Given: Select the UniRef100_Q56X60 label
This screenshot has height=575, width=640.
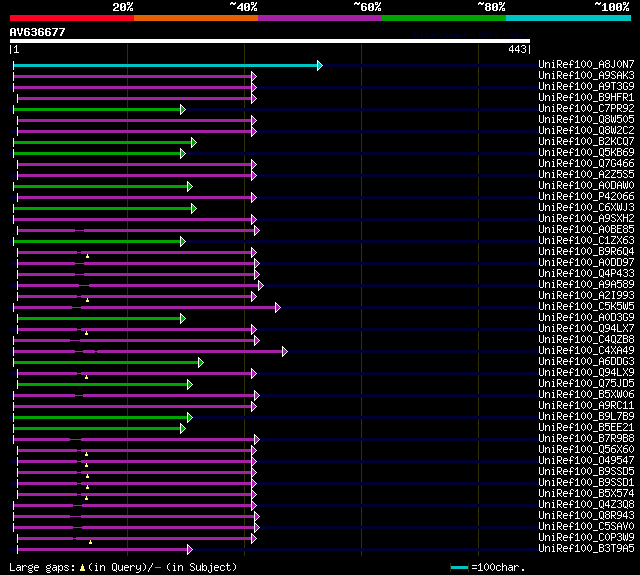Looking at the screenshot, I should (586, 450).
